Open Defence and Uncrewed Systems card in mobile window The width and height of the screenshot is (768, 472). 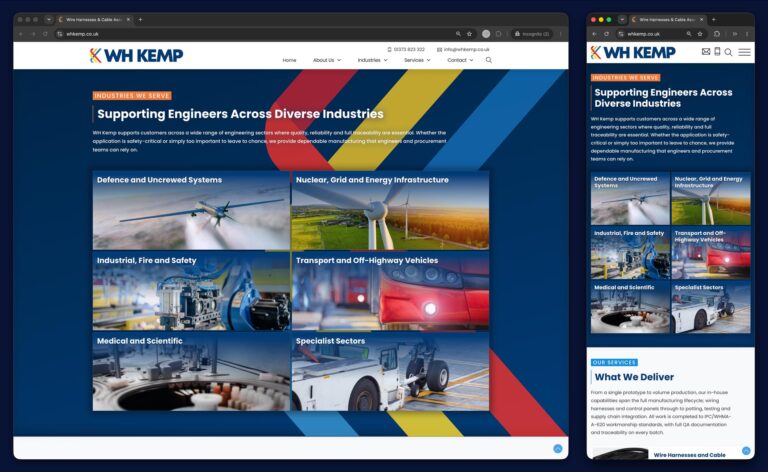[630, 198]
